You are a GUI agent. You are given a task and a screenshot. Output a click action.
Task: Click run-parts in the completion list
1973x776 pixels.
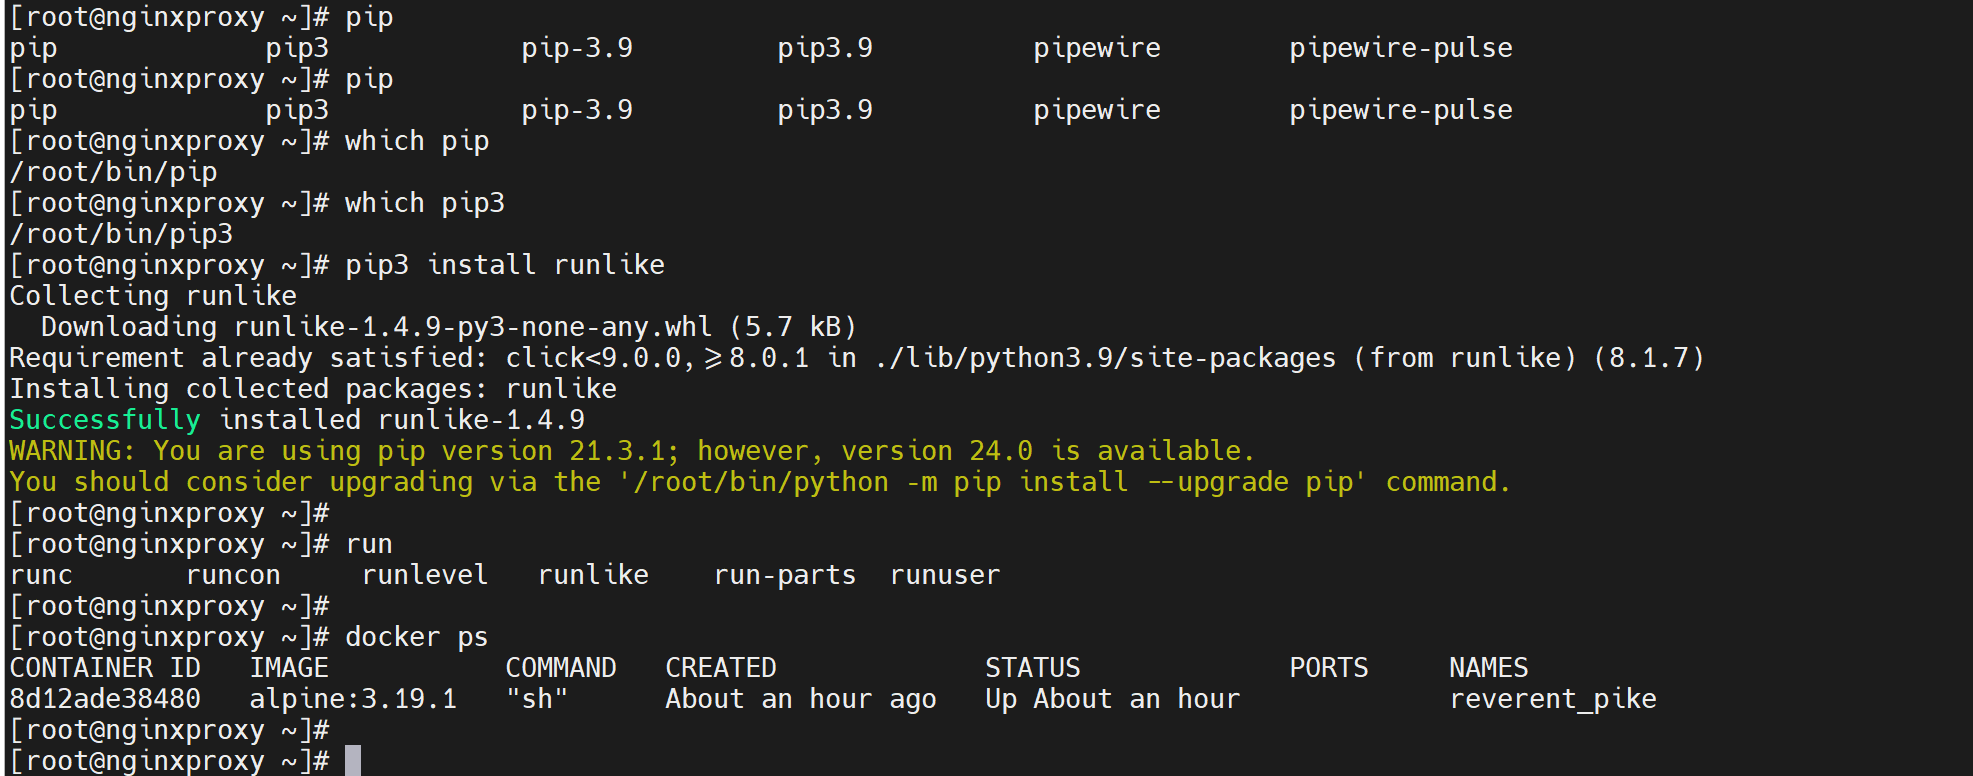point(784,575)
